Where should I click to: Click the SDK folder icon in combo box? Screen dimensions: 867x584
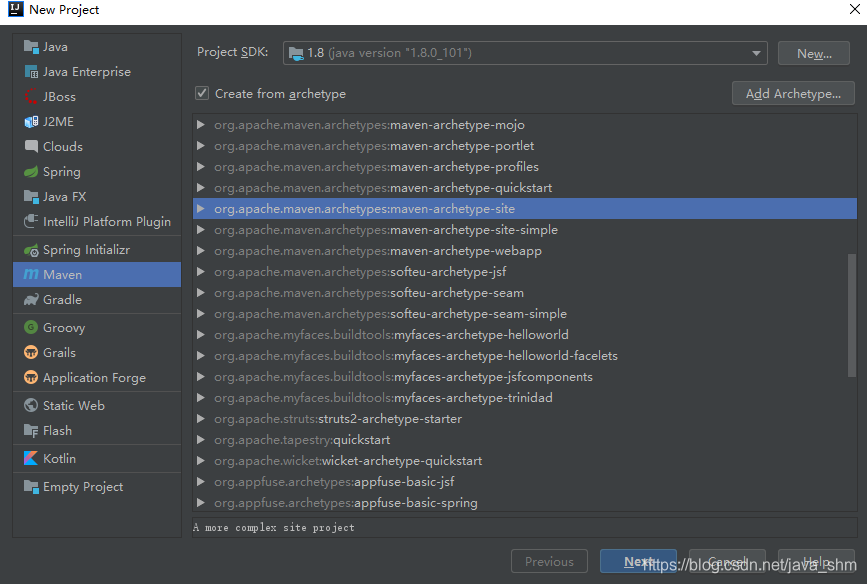[x=296, y=54]
